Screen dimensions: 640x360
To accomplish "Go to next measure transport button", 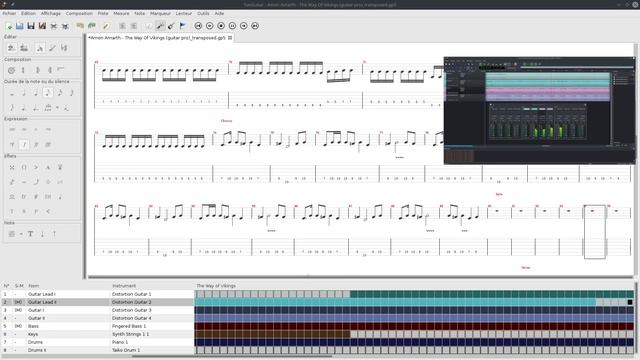I will (244, 26).
